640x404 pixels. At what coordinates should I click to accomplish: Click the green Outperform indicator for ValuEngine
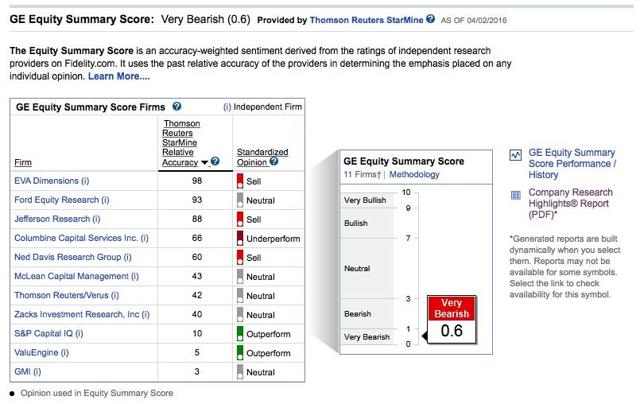240,353
